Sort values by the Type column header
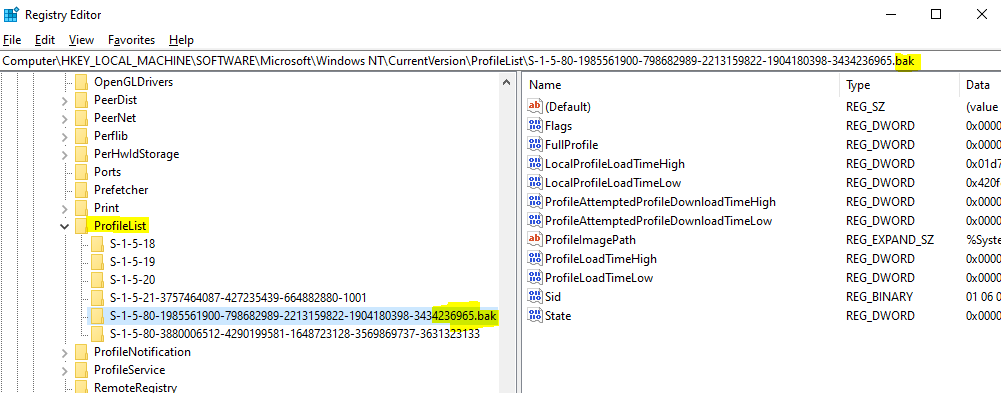1001x393 pixels. coord(898,85)
